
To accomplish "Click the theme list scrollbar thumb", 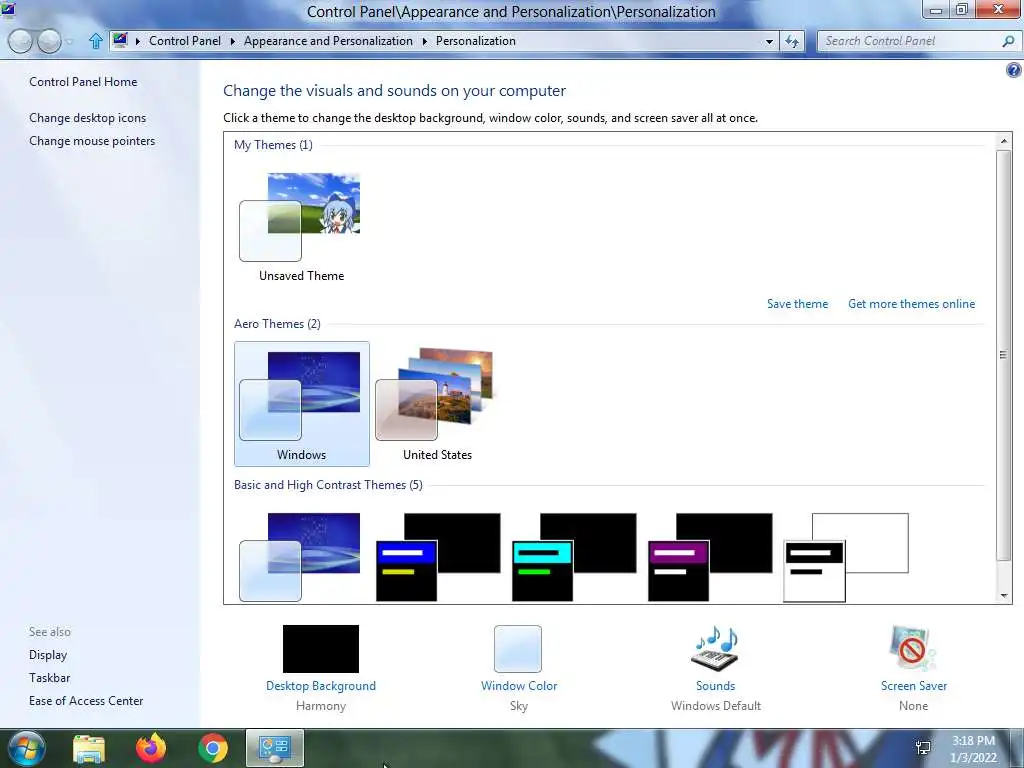I will point(1004,355).
